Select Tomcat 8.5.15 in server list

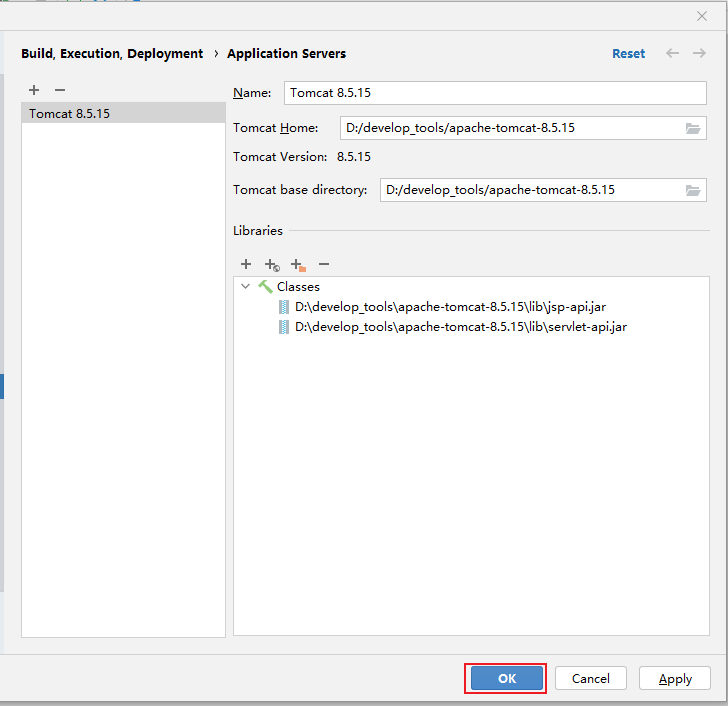pyautogui.click(x=124, y=113)
